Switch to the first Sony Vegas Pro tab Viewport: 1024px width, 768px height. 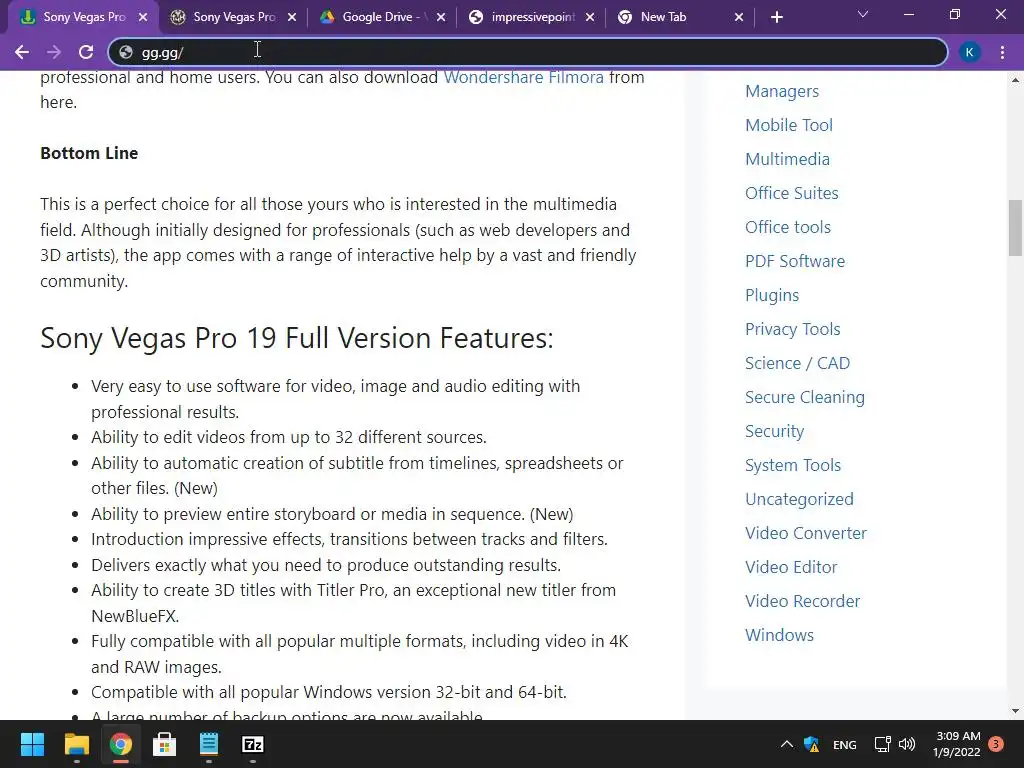pyautogui.click(x=84, y=17)
